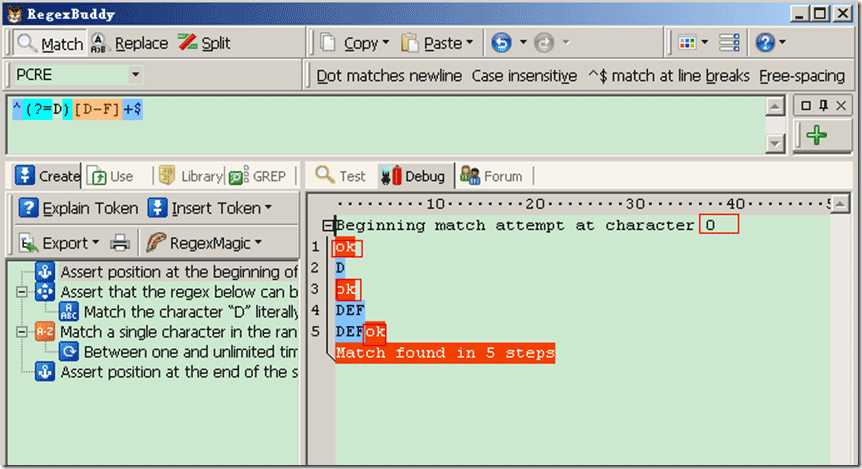This screenshot has width=862, height=469.
Task: Collapse the Beginning match attempt node
Action: pos(327,225)
